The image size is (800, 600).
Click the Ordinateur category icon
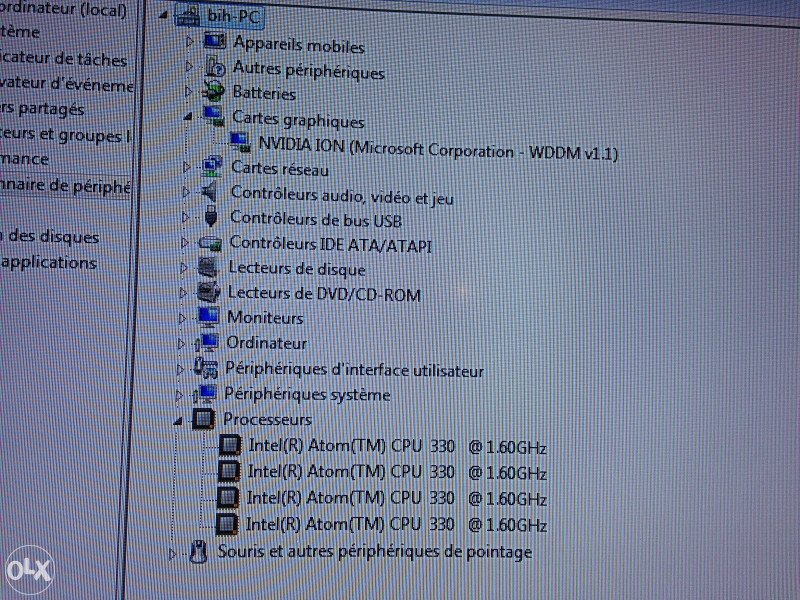[x=207, y=342]
